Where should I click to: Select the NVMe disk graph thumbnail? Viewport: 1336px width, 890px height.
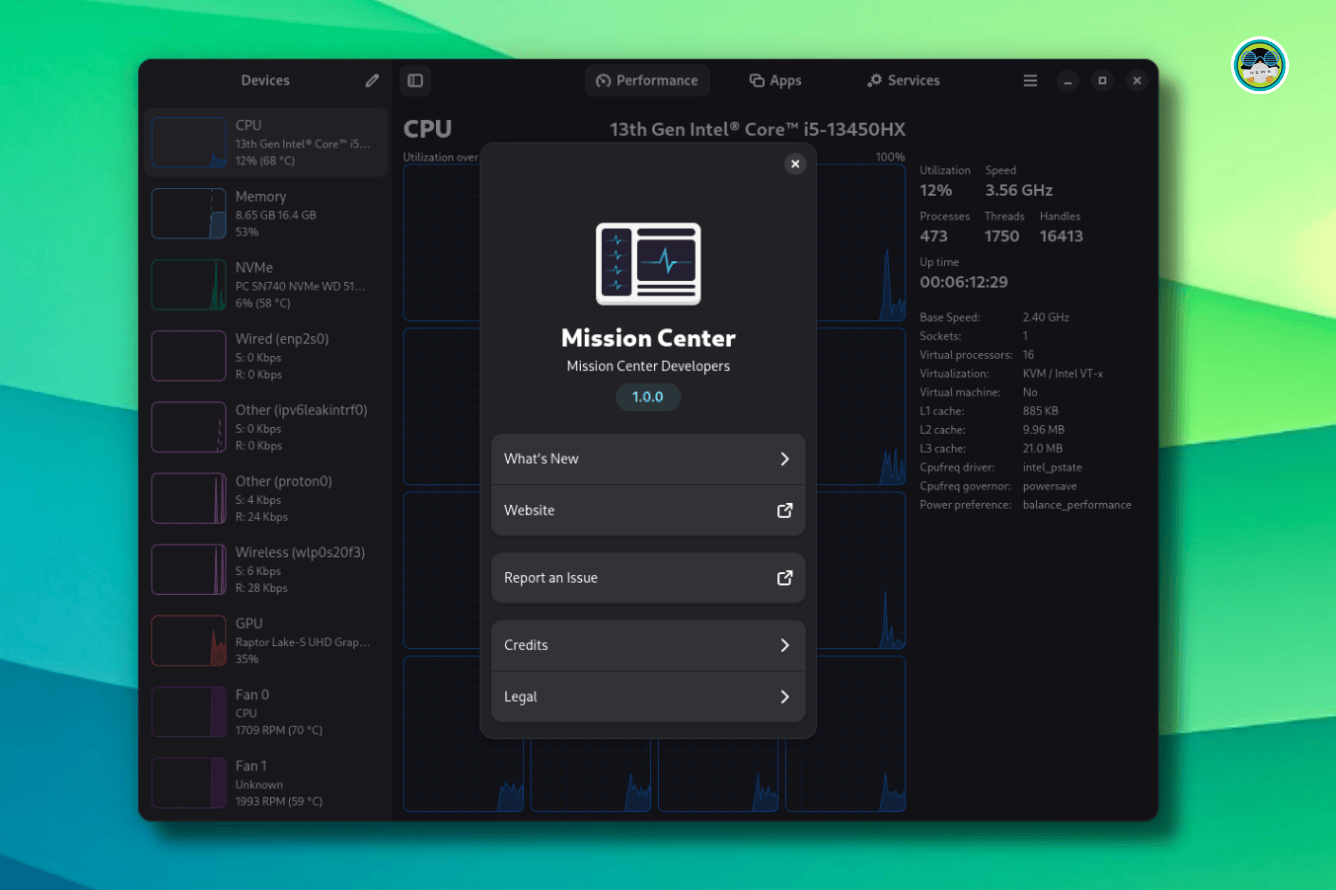click(x=189, y=285)
